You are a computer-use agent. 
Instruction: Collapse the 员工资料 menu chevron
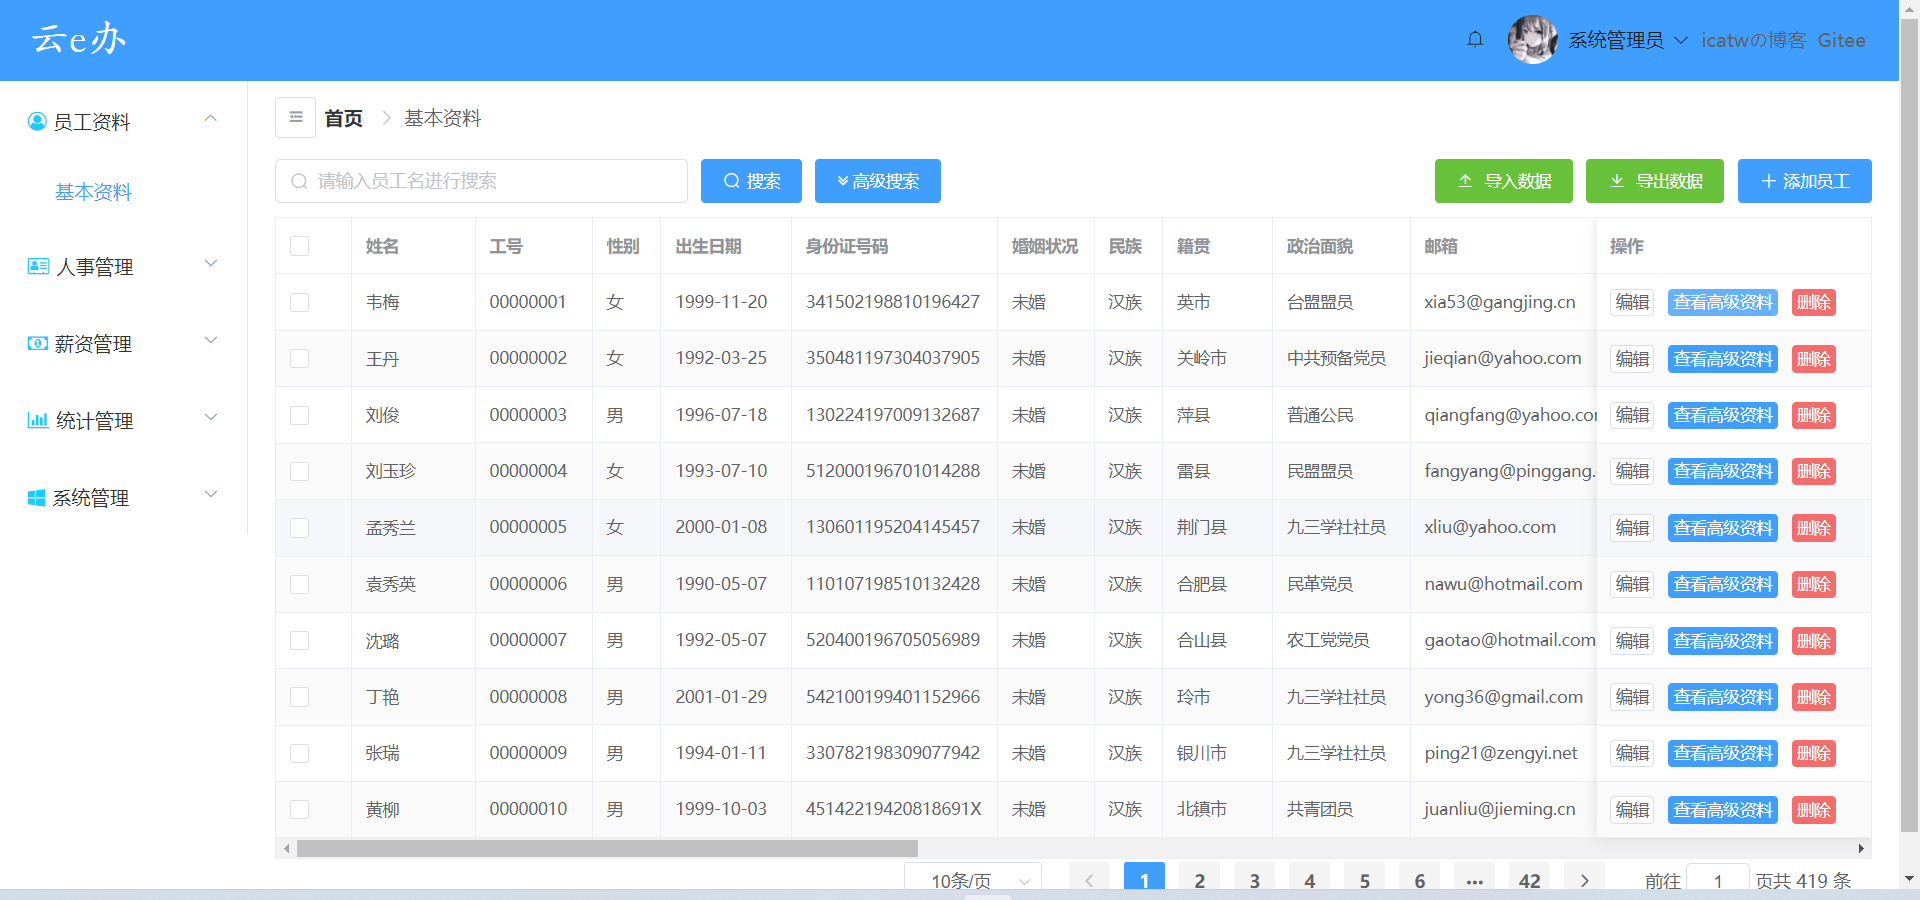pos(210,118)
